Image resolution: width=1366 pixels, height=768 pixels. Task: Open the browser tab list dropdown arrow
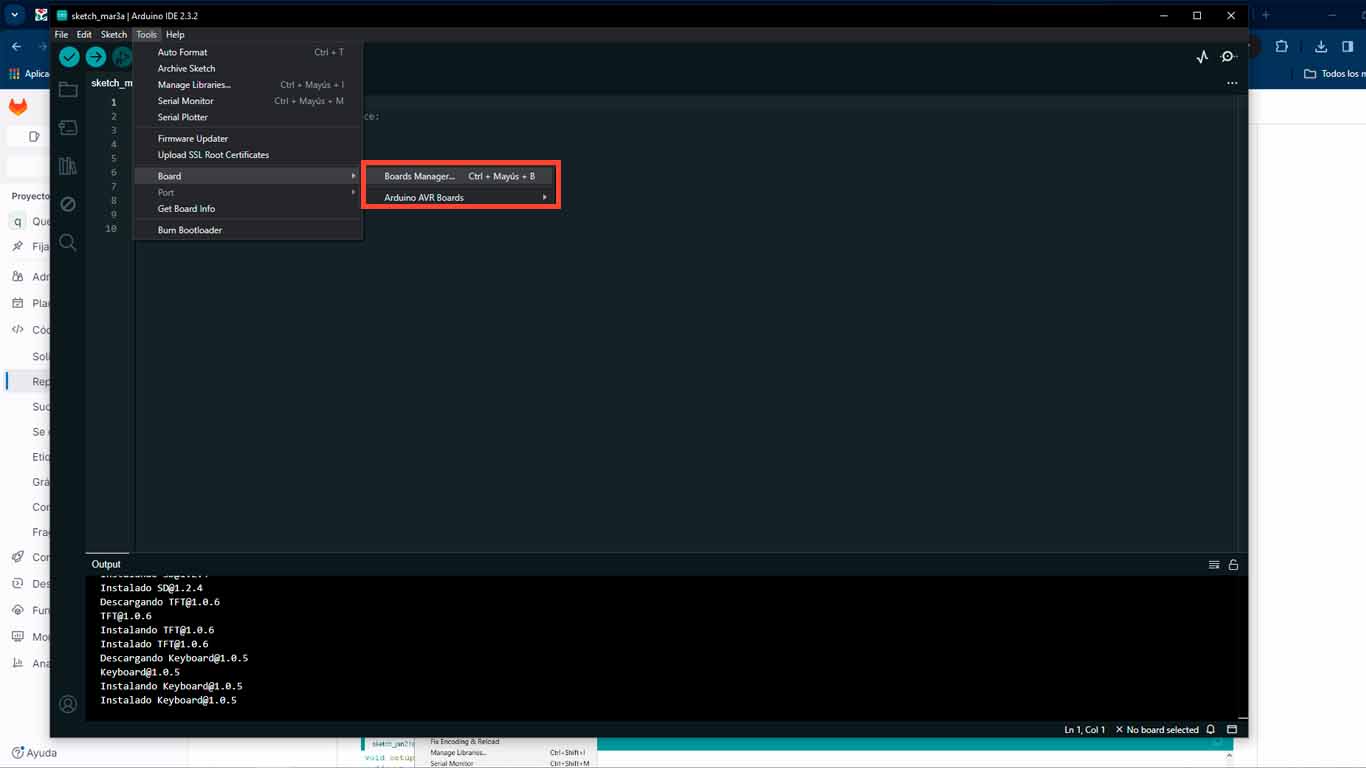15,15
